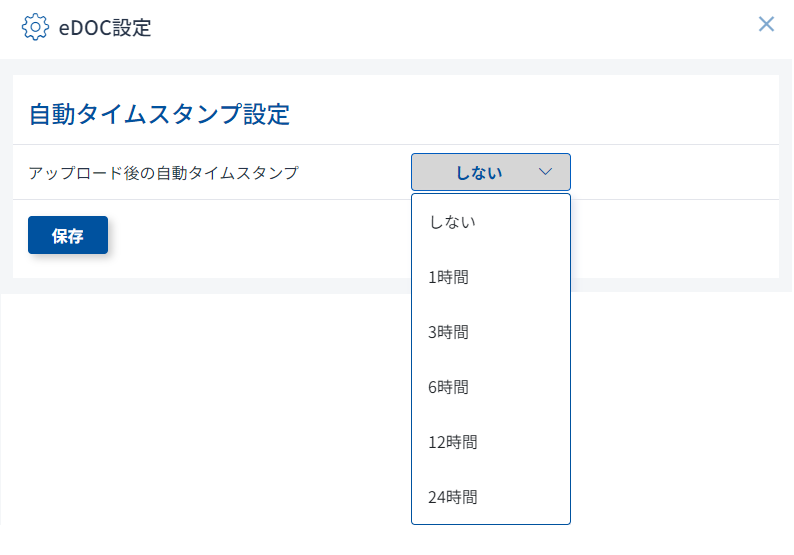The image size is (794, 555).
Task: Click empty header space right of eDOC設定 title
Action: point(450,27)
